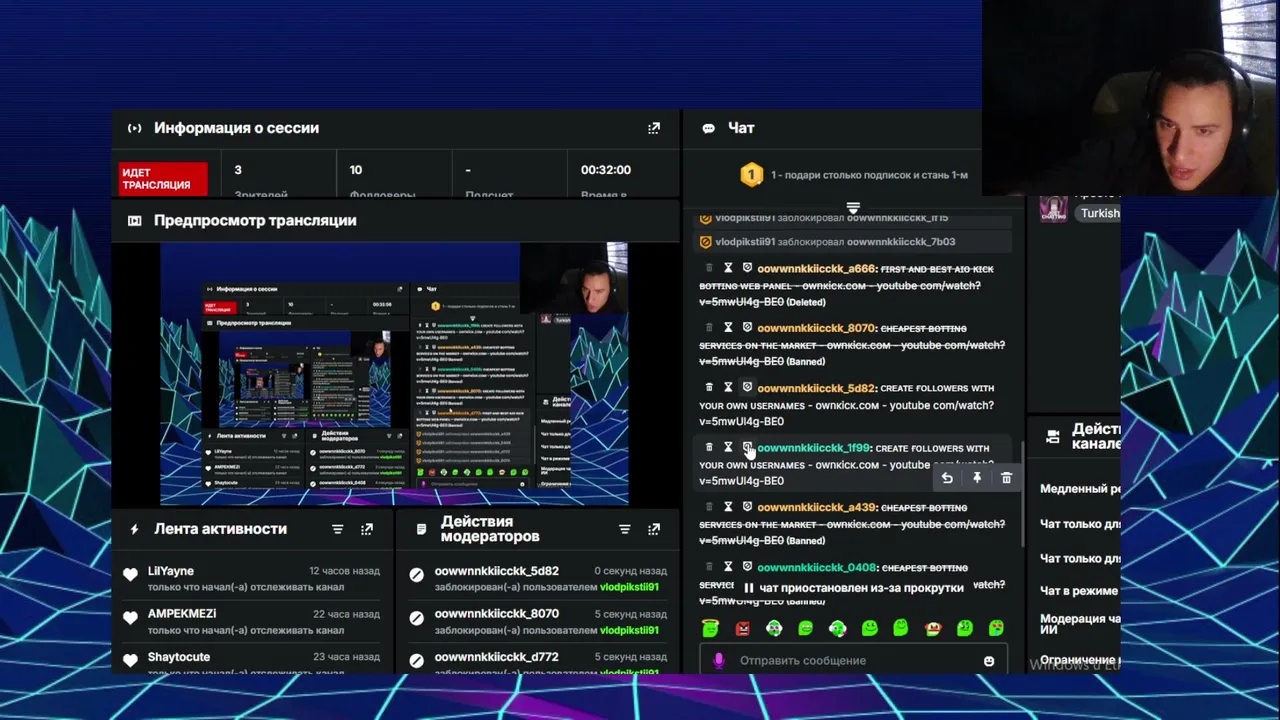Timeout oowwnnkkiicckk_1f99 using hourglass icon
The width and height of the screenshot is (1280, 720).
pyautogui.click(x=728, y=448)
